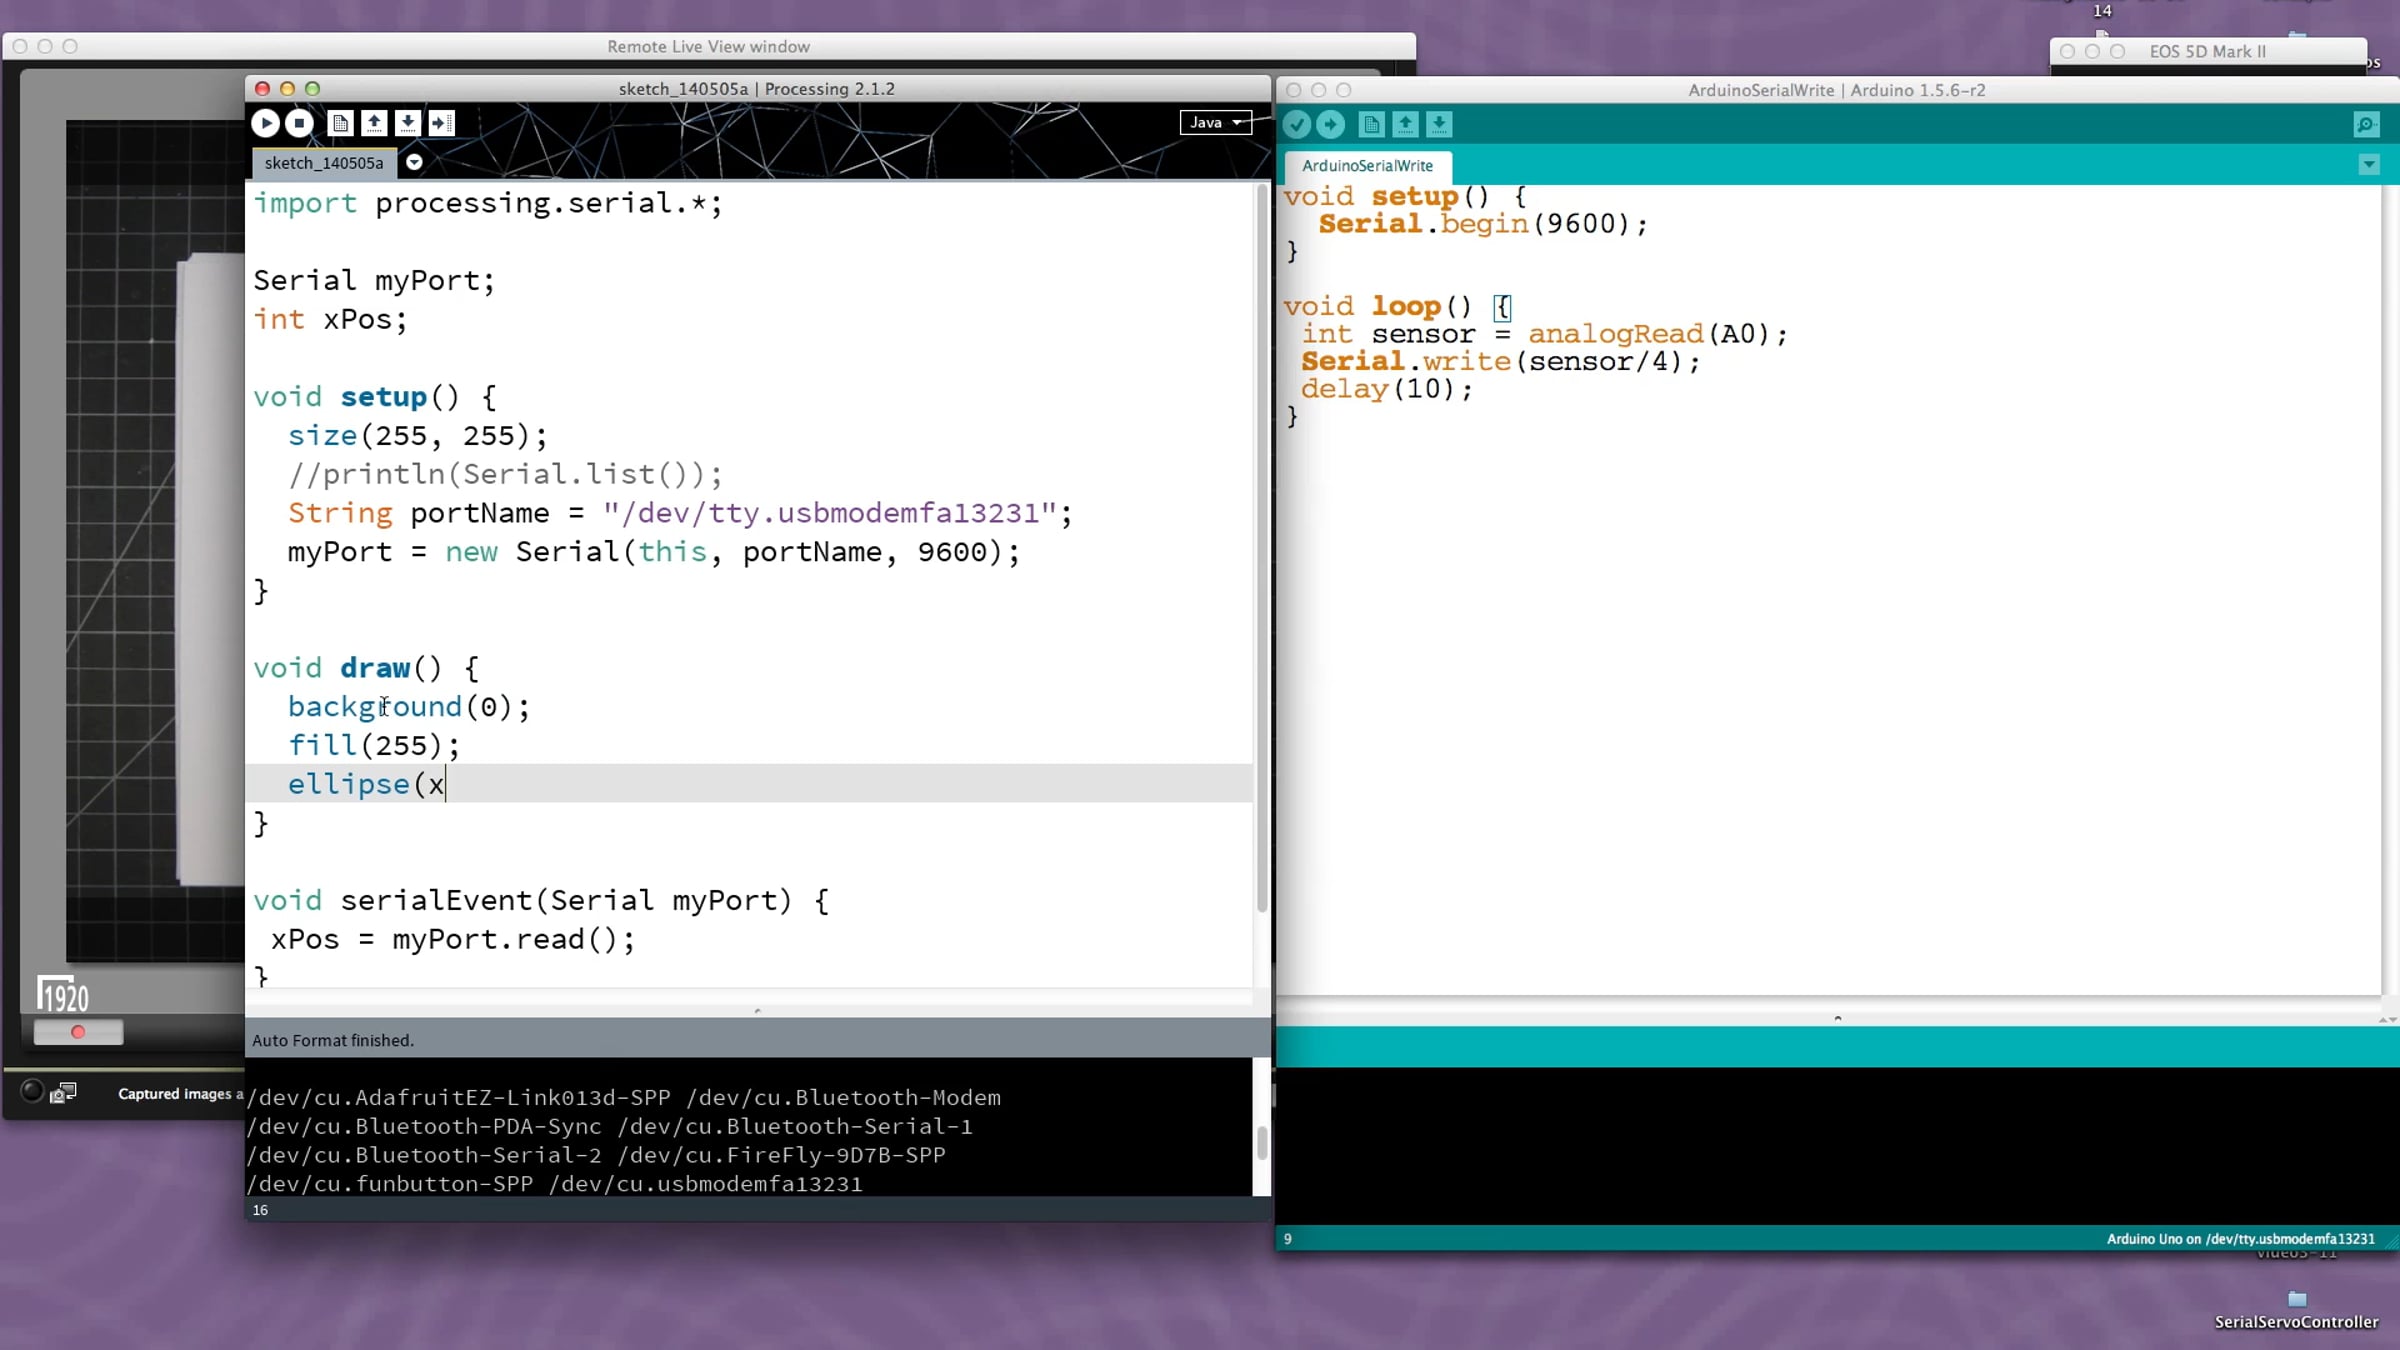This screenshot has width=2400, height=1350.
Task: Export the Processing application
Action: [441, 123]
